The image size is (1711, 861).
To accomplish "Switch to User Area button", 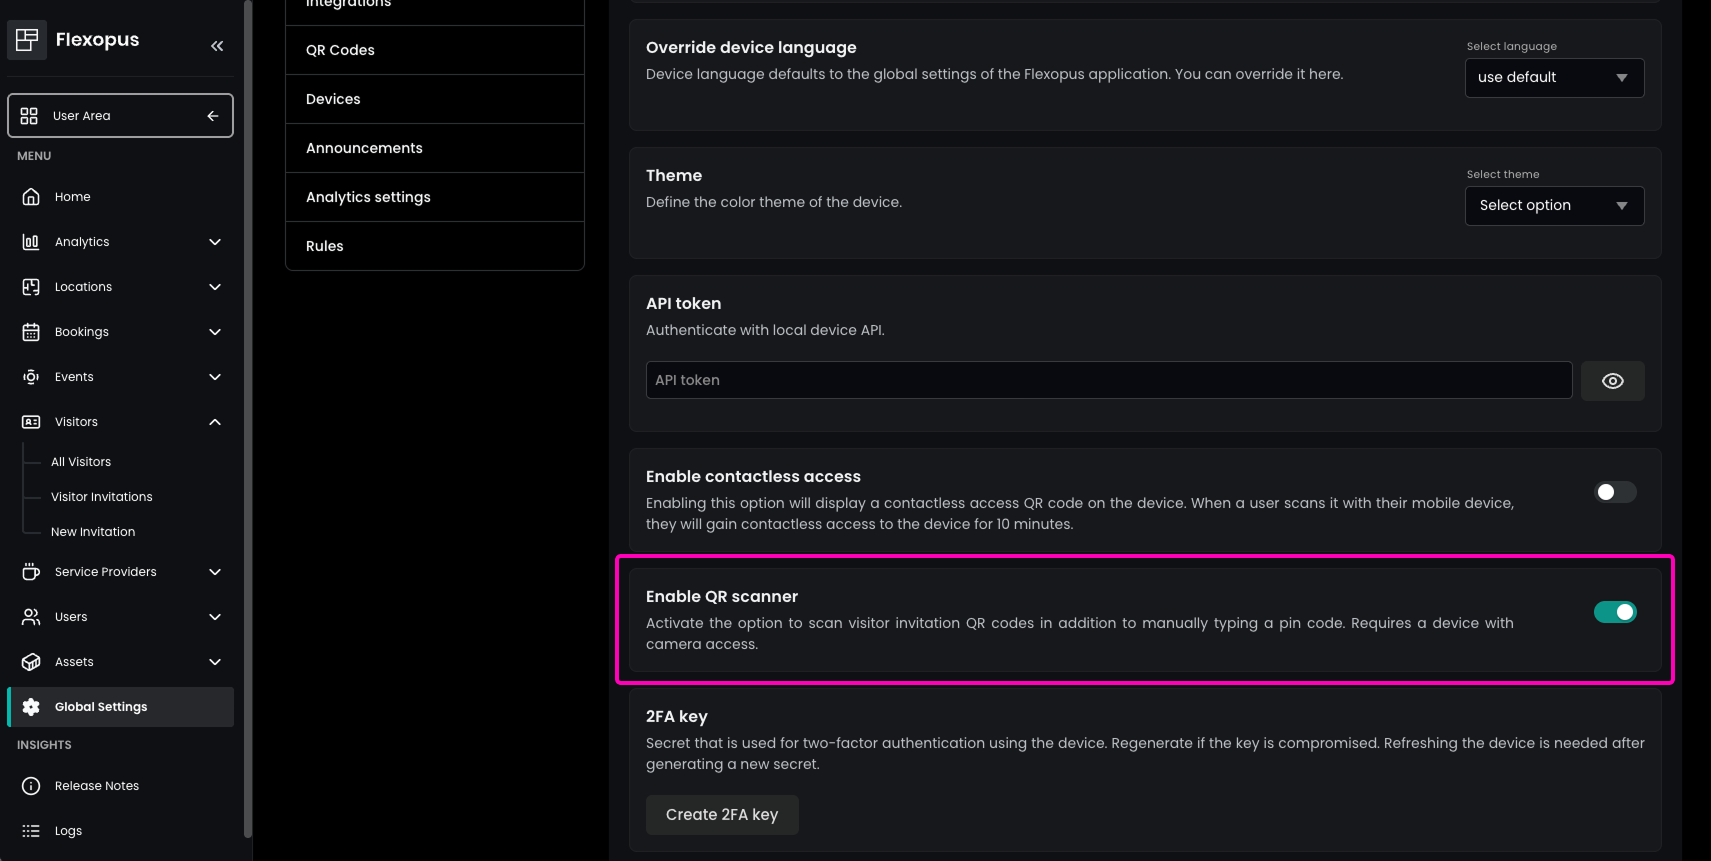I will (120, 116).
